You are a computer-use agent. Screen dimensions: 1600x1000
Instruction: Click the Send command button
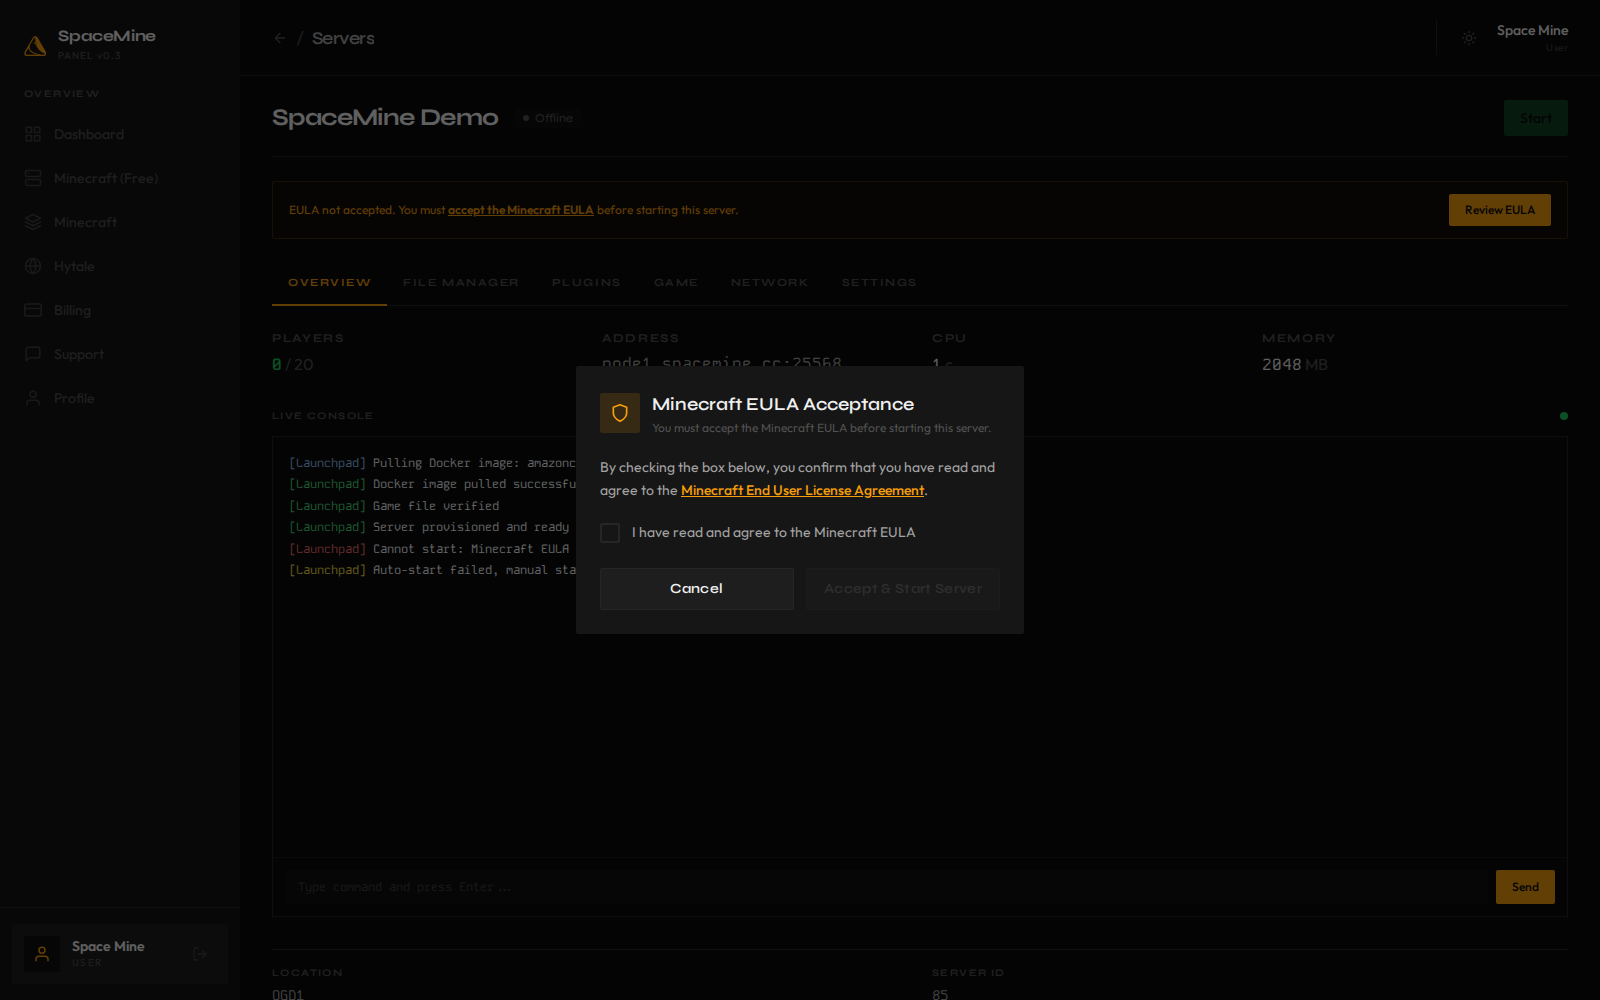pos(1525,887)
